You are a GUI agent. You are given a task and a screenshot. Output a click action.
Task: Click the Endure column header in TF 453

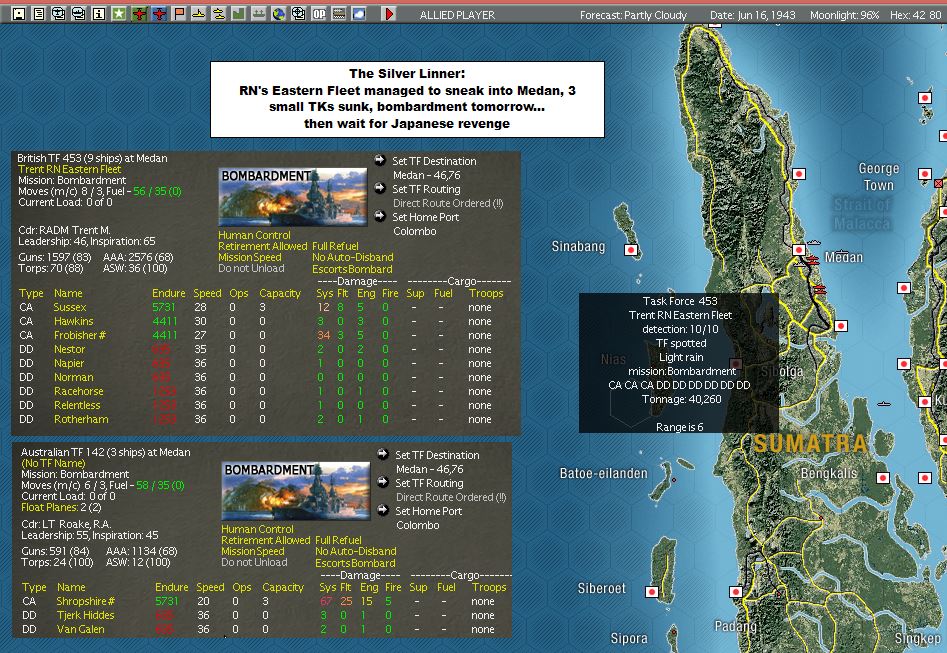169,293
